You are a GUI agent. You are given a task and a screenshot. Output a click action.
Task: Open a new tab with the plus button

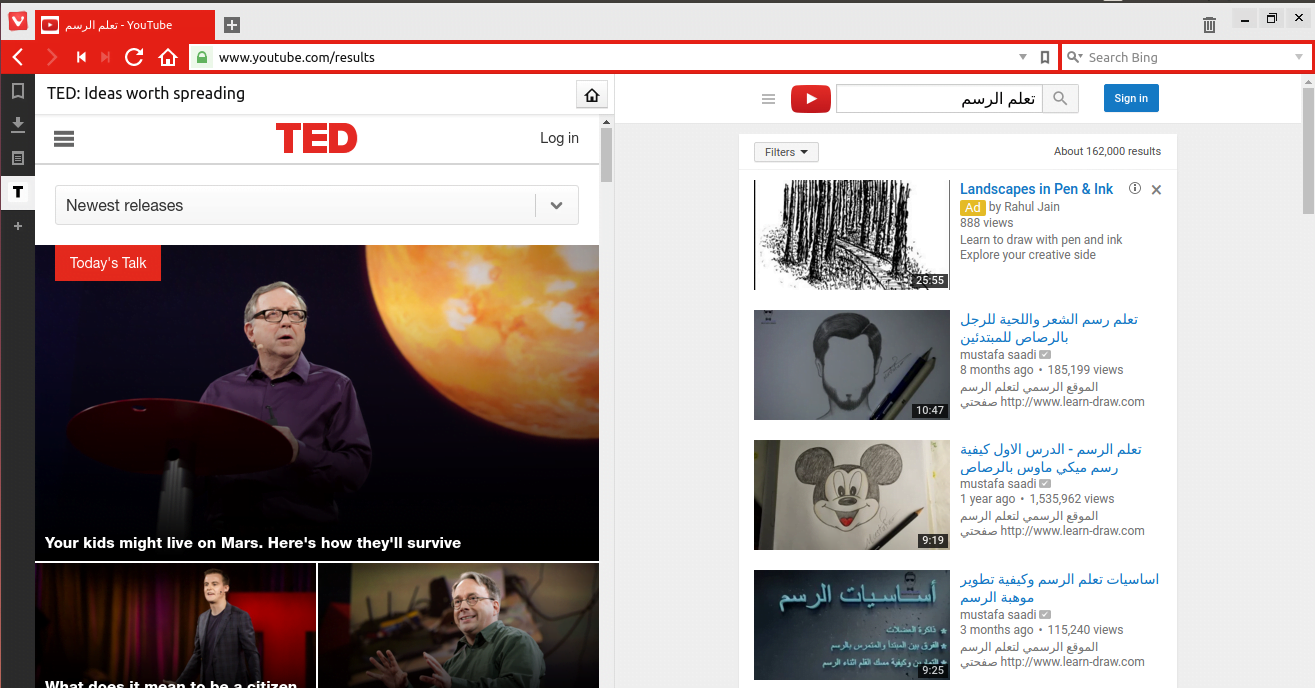click(231, 25)
